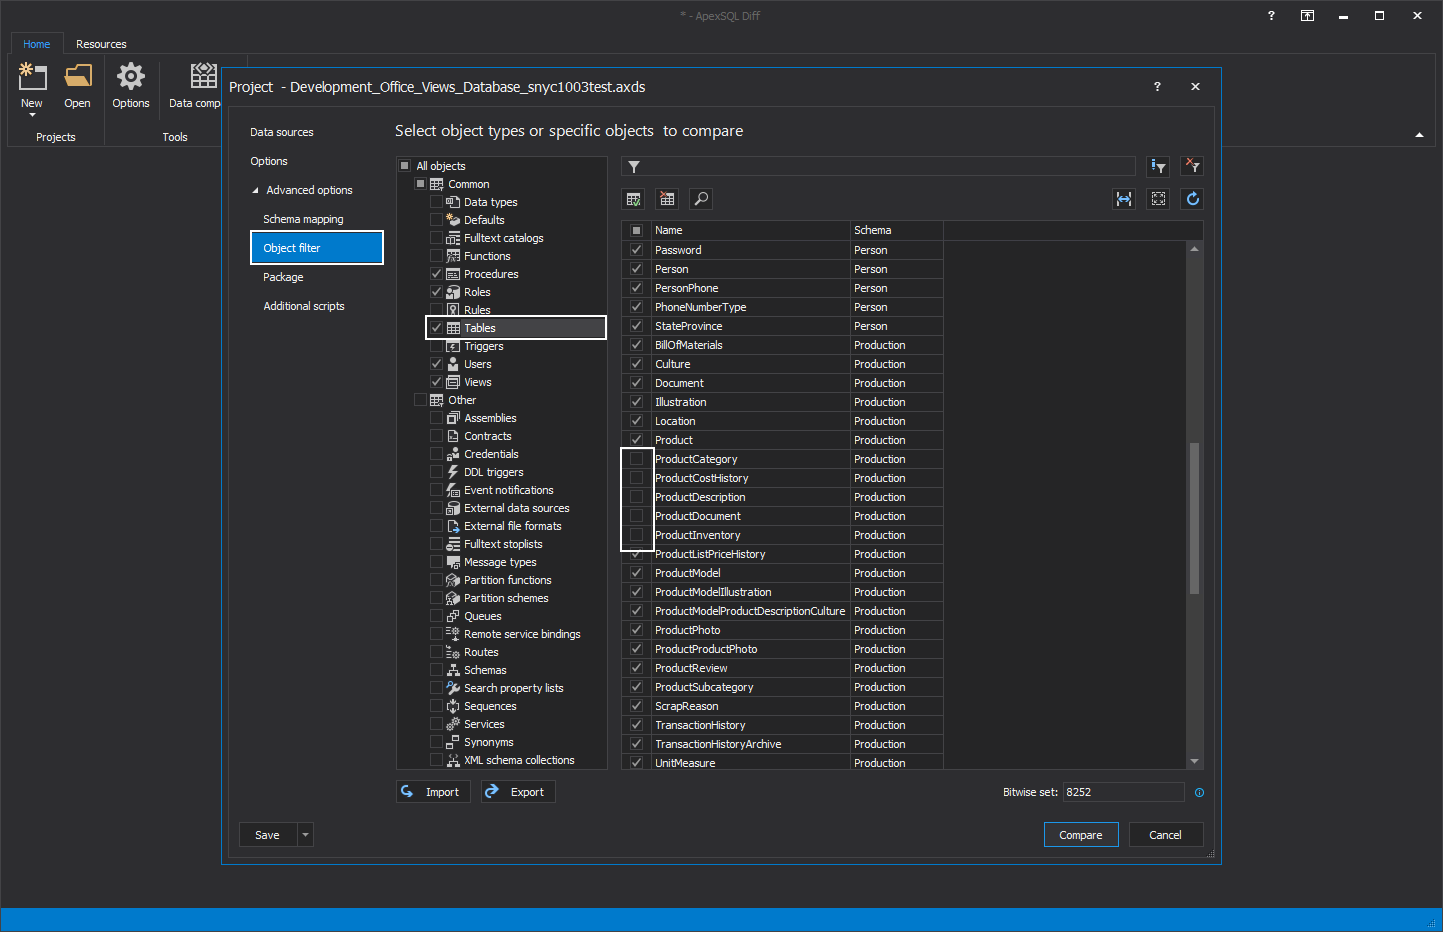
Task: Toggle the header select-all checkbox in grid
Action: pos(636,230)
